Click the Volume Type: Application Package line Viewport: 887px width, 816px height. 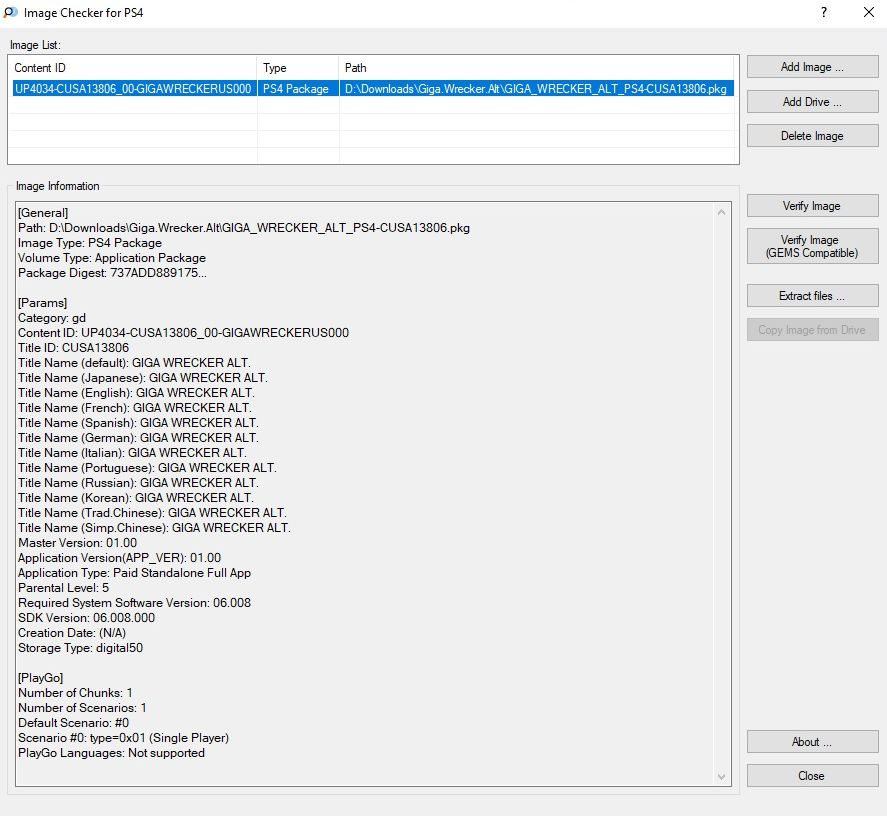pyautogui.click(x=112, y=258)
